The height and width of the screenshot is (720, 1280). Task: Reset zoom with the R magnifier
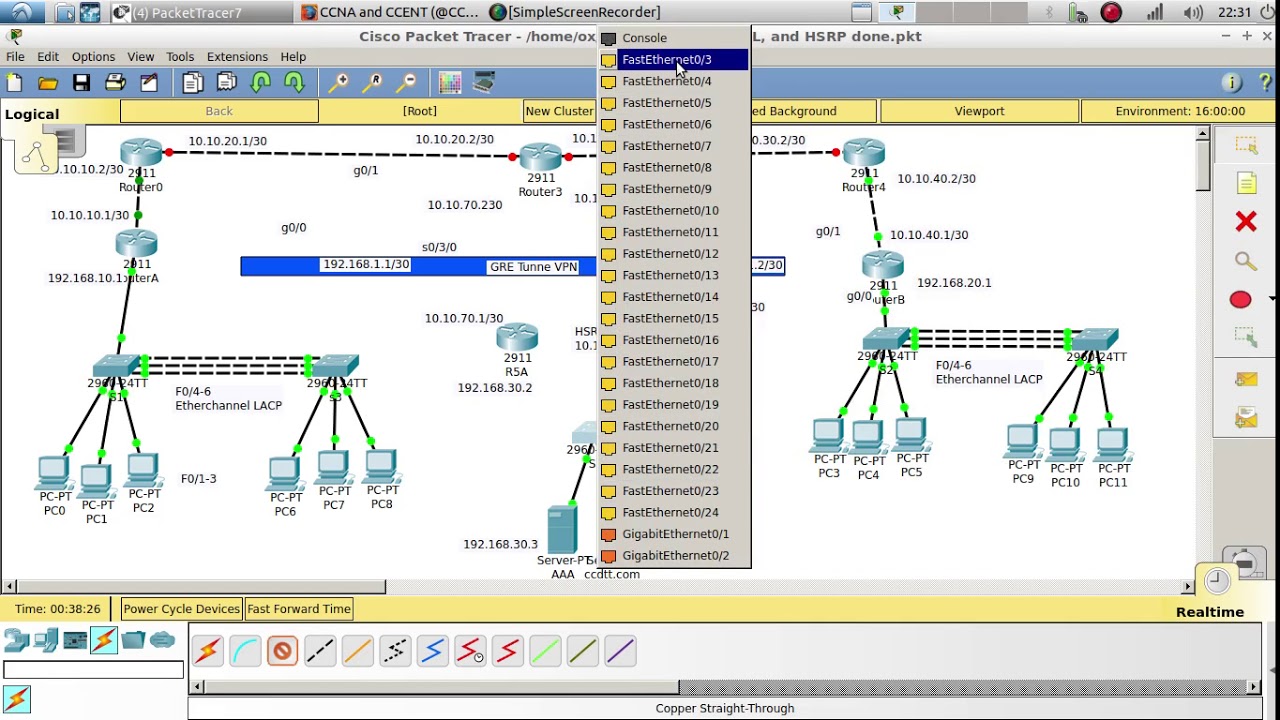373,83
